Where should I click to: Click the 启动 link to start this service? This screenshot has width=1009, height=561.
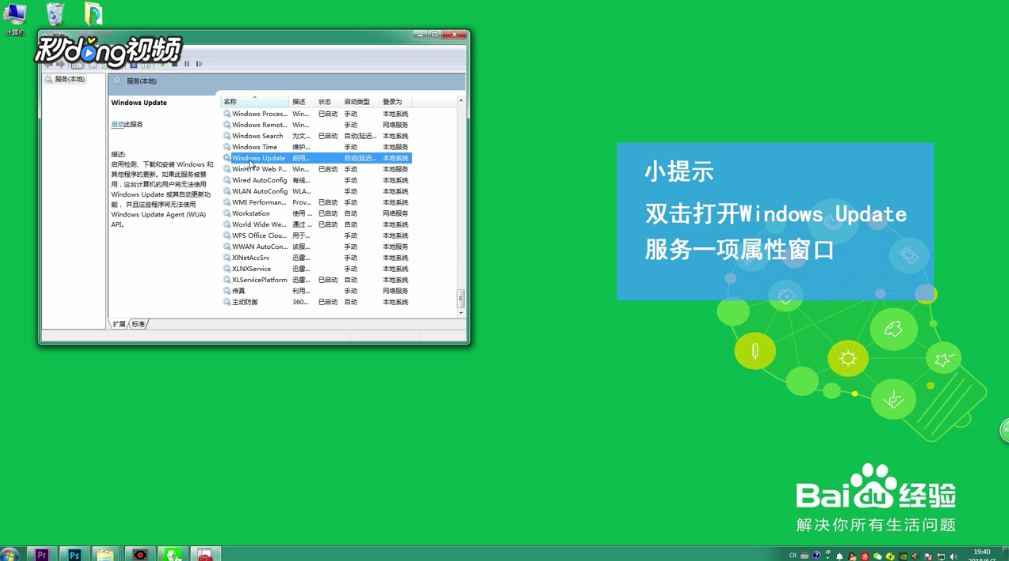116,124
